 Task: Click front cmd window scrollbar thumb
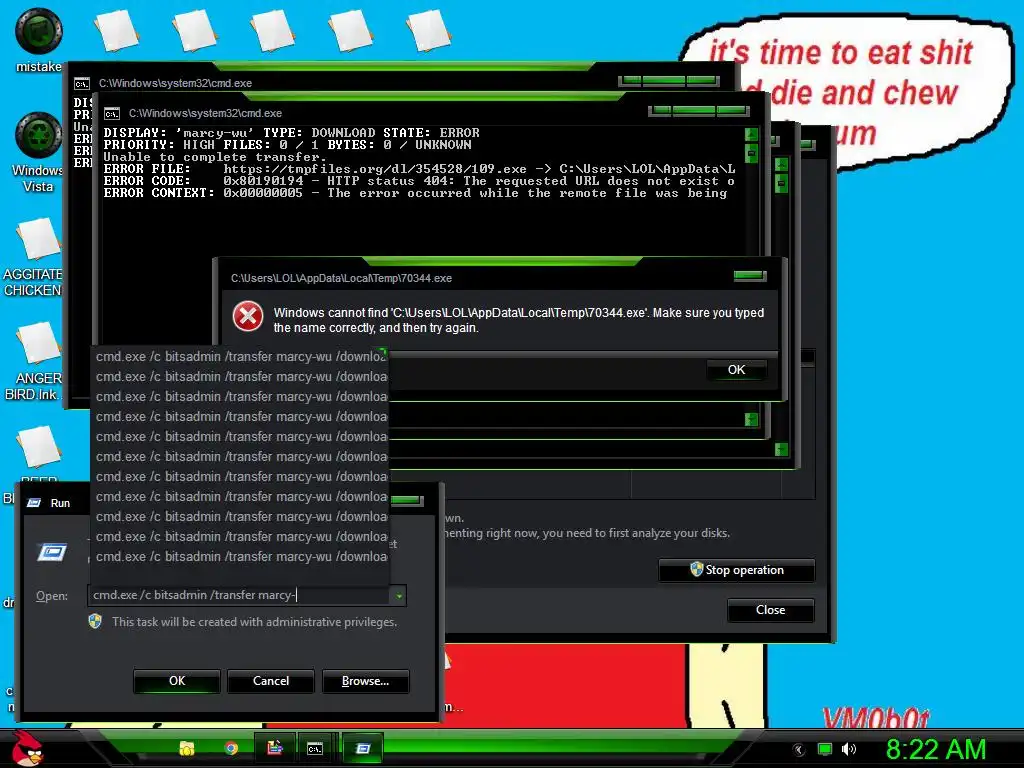tap(752, 154)
